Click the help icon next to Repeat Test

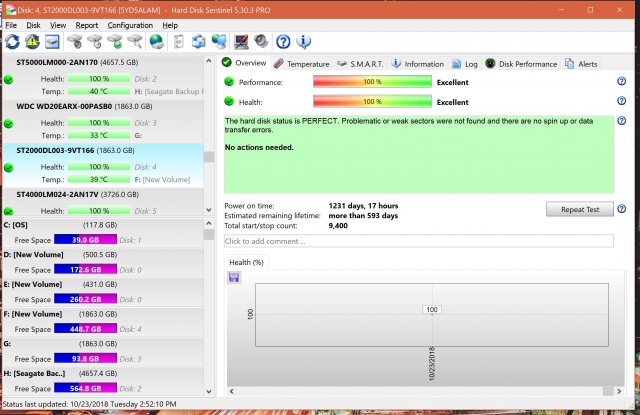click(622, 209)
